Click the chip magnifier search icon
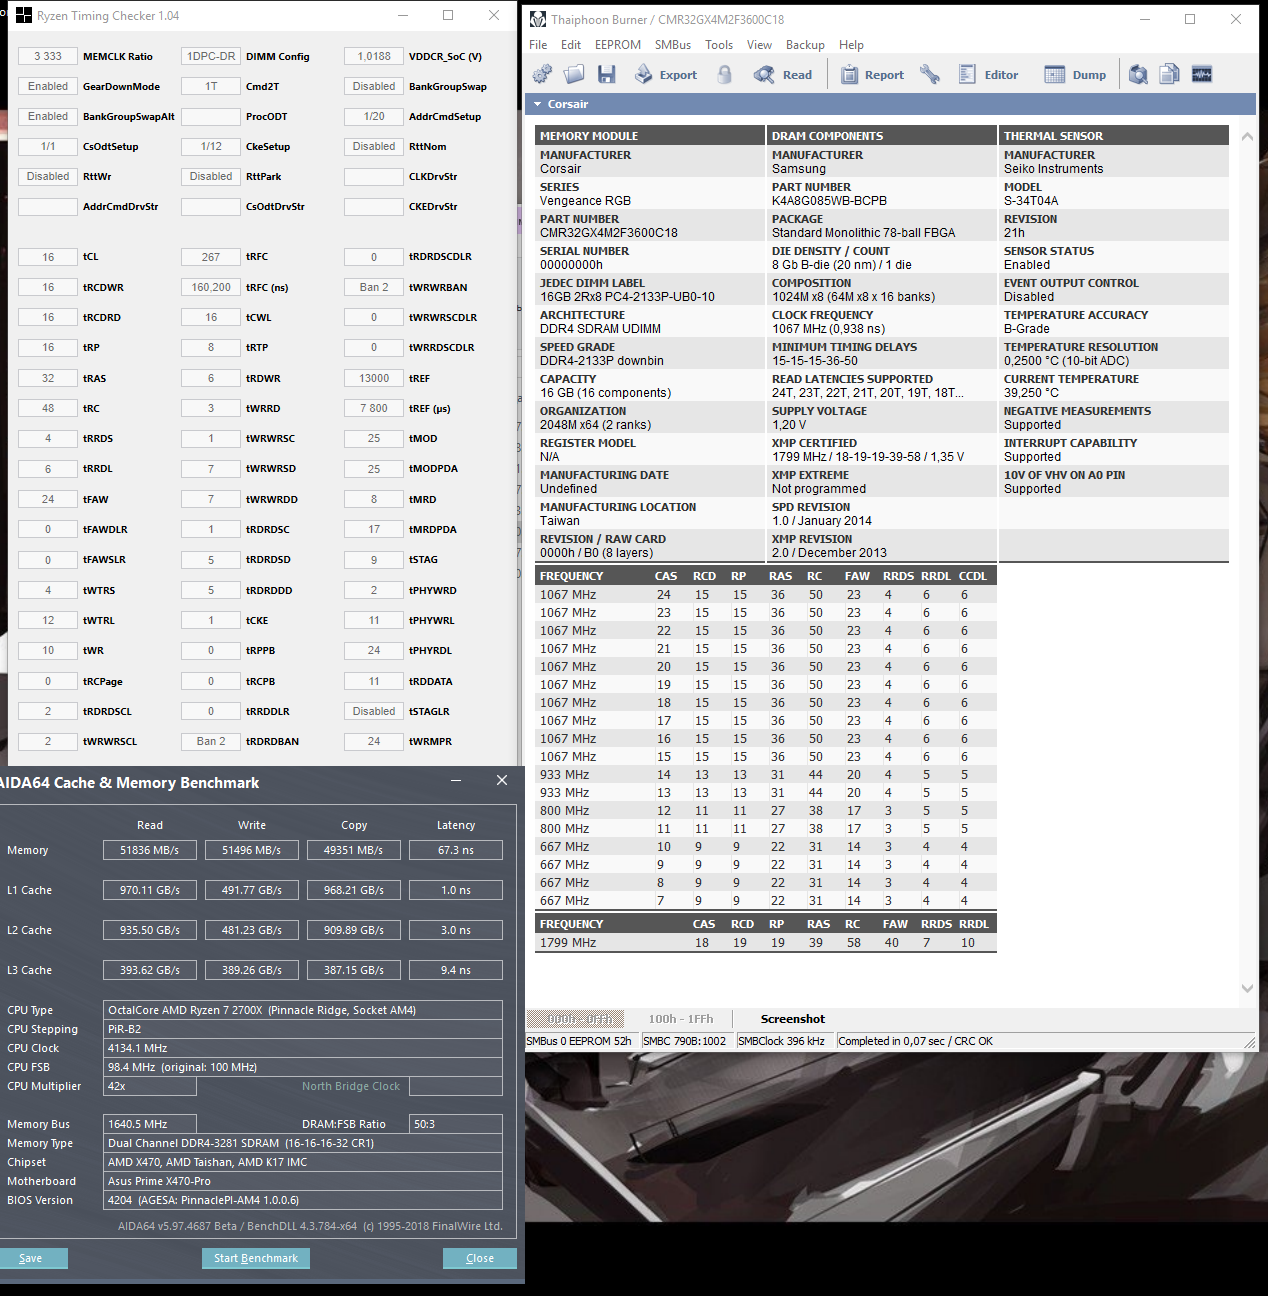This screenshot has height=1296, width=1268. pyautogui.click(x=1138, y=74)
